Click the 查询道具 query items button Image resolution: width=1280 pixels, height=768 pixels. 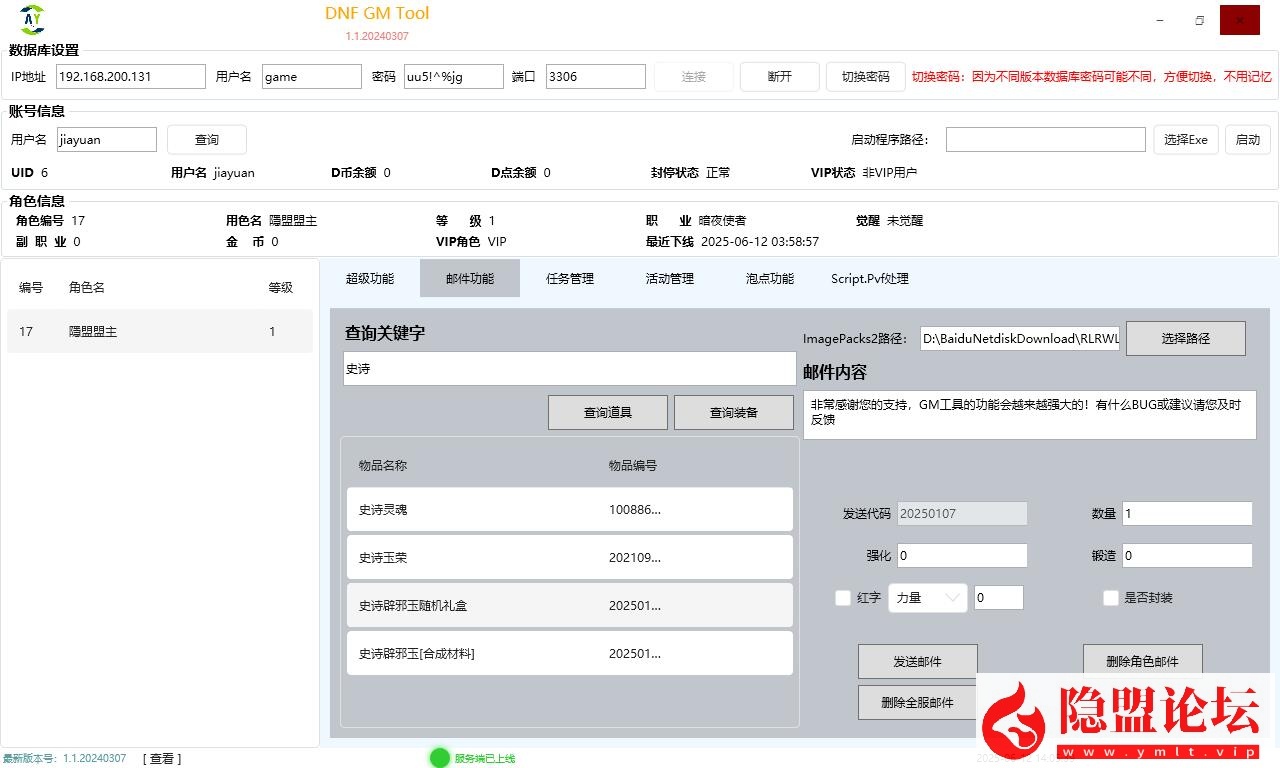pos(607,412)
